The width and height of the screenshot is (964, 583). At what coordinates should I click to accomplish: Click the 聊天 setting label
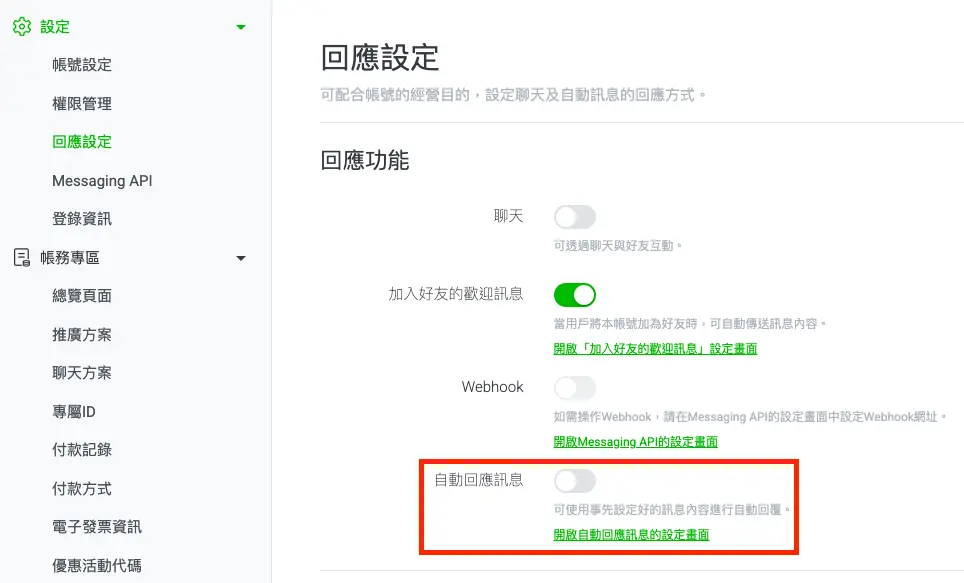[x=508, y=216]
